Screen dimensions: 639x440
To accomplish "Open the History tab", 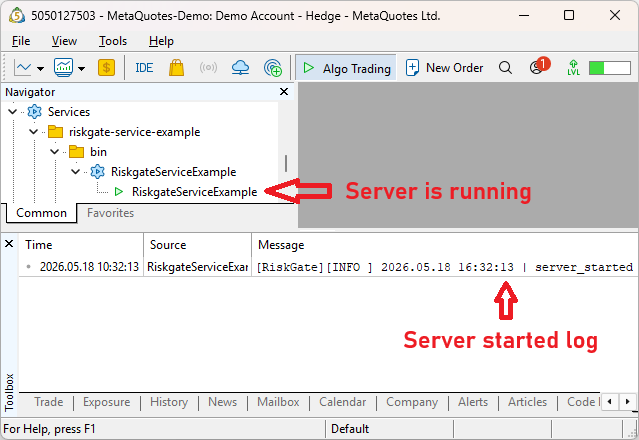I will [169, 402].
